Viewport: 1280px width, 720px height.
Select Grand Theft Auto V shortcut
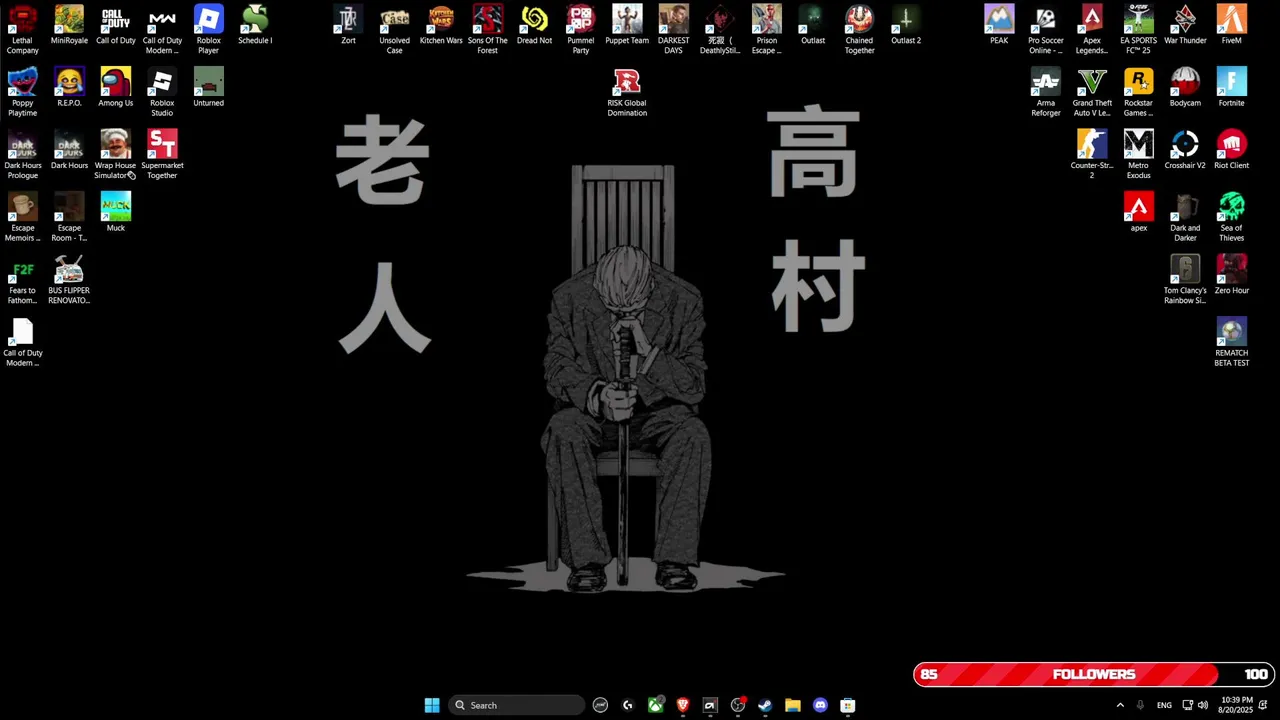(1092, 92)
